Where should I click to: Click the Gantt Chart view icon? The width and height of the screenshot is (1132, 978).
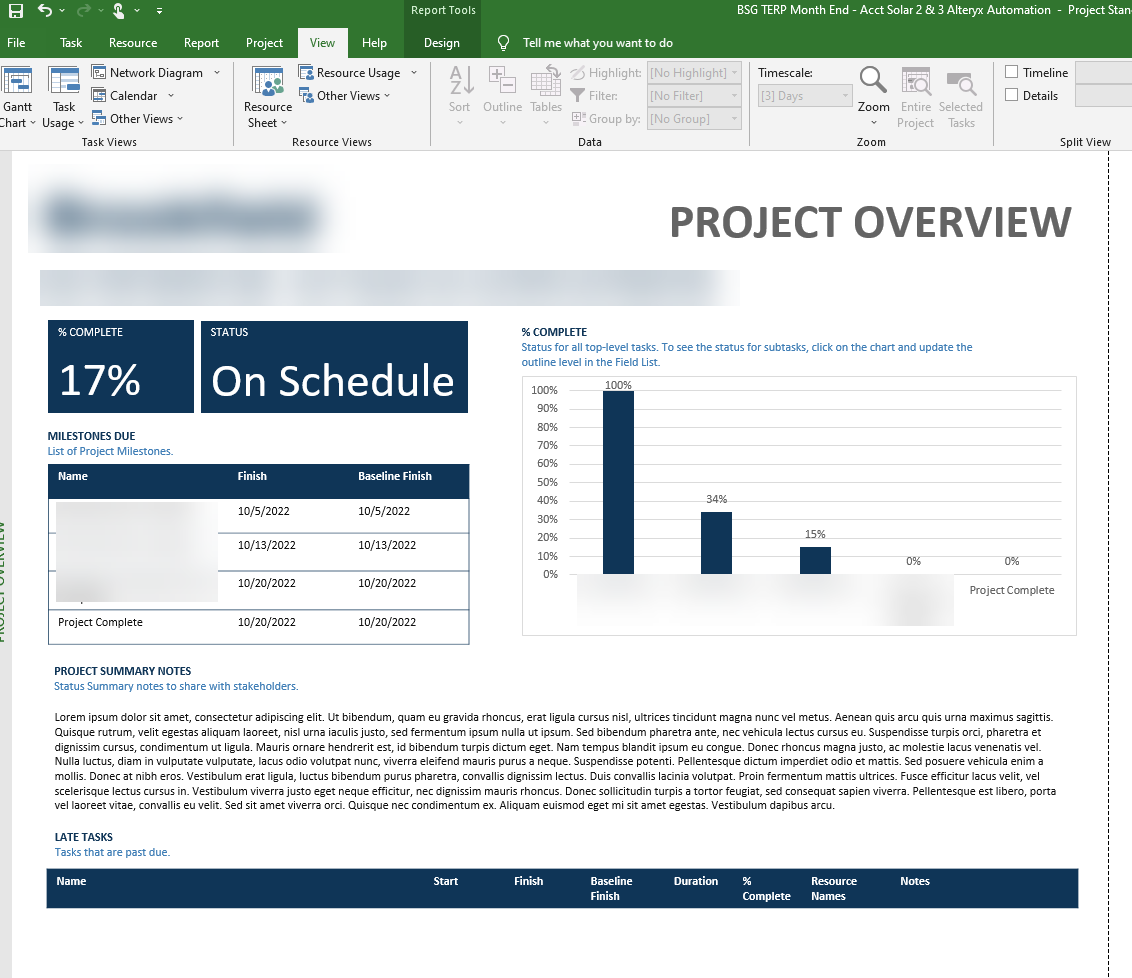(17, 80)
